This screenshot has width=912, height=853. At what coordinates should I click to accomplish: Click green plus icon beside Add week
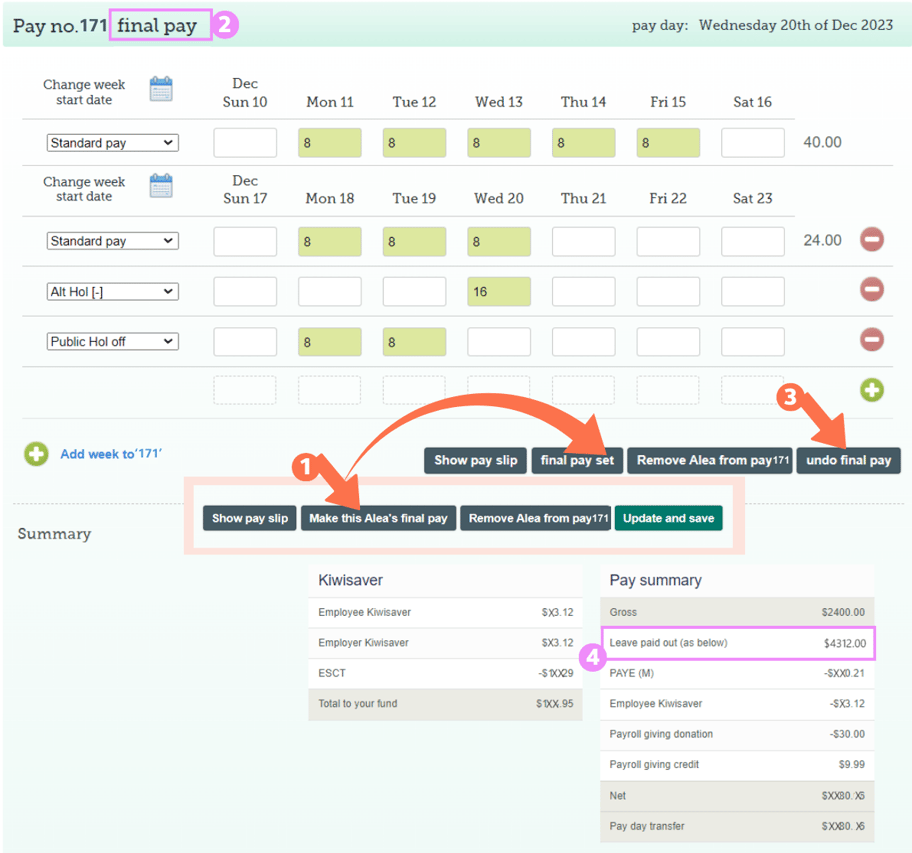coord(36,454)
